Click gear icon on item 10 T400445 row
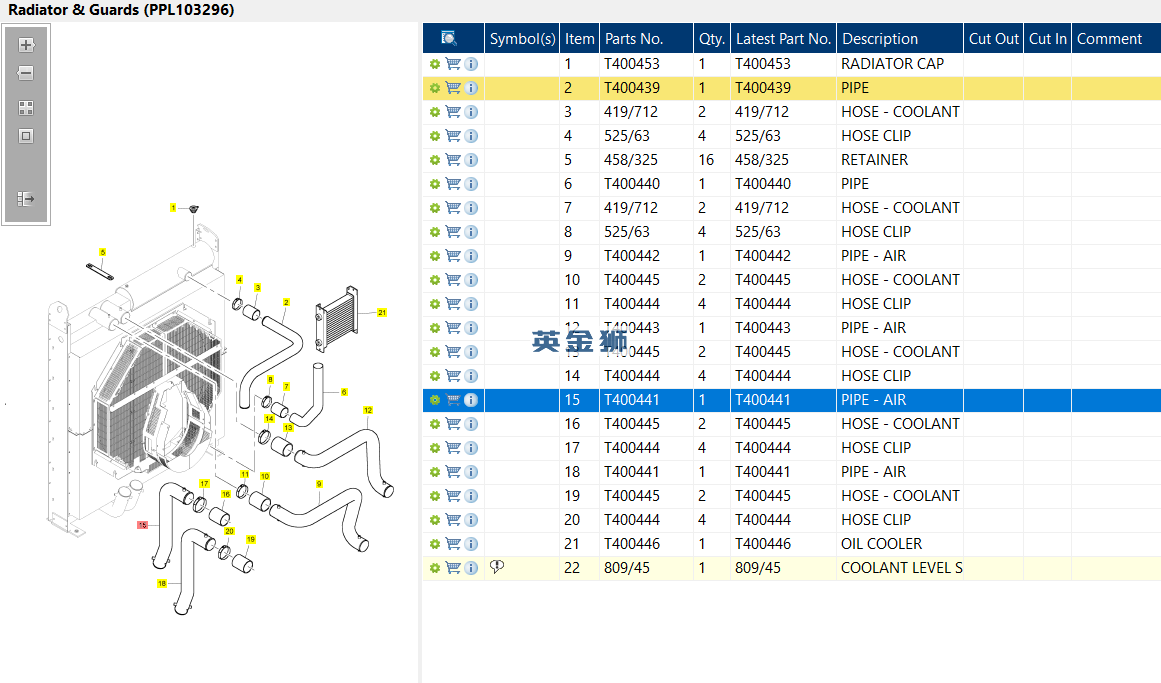This screenshot has height=683, width=1161. click(x=435, y=280)
